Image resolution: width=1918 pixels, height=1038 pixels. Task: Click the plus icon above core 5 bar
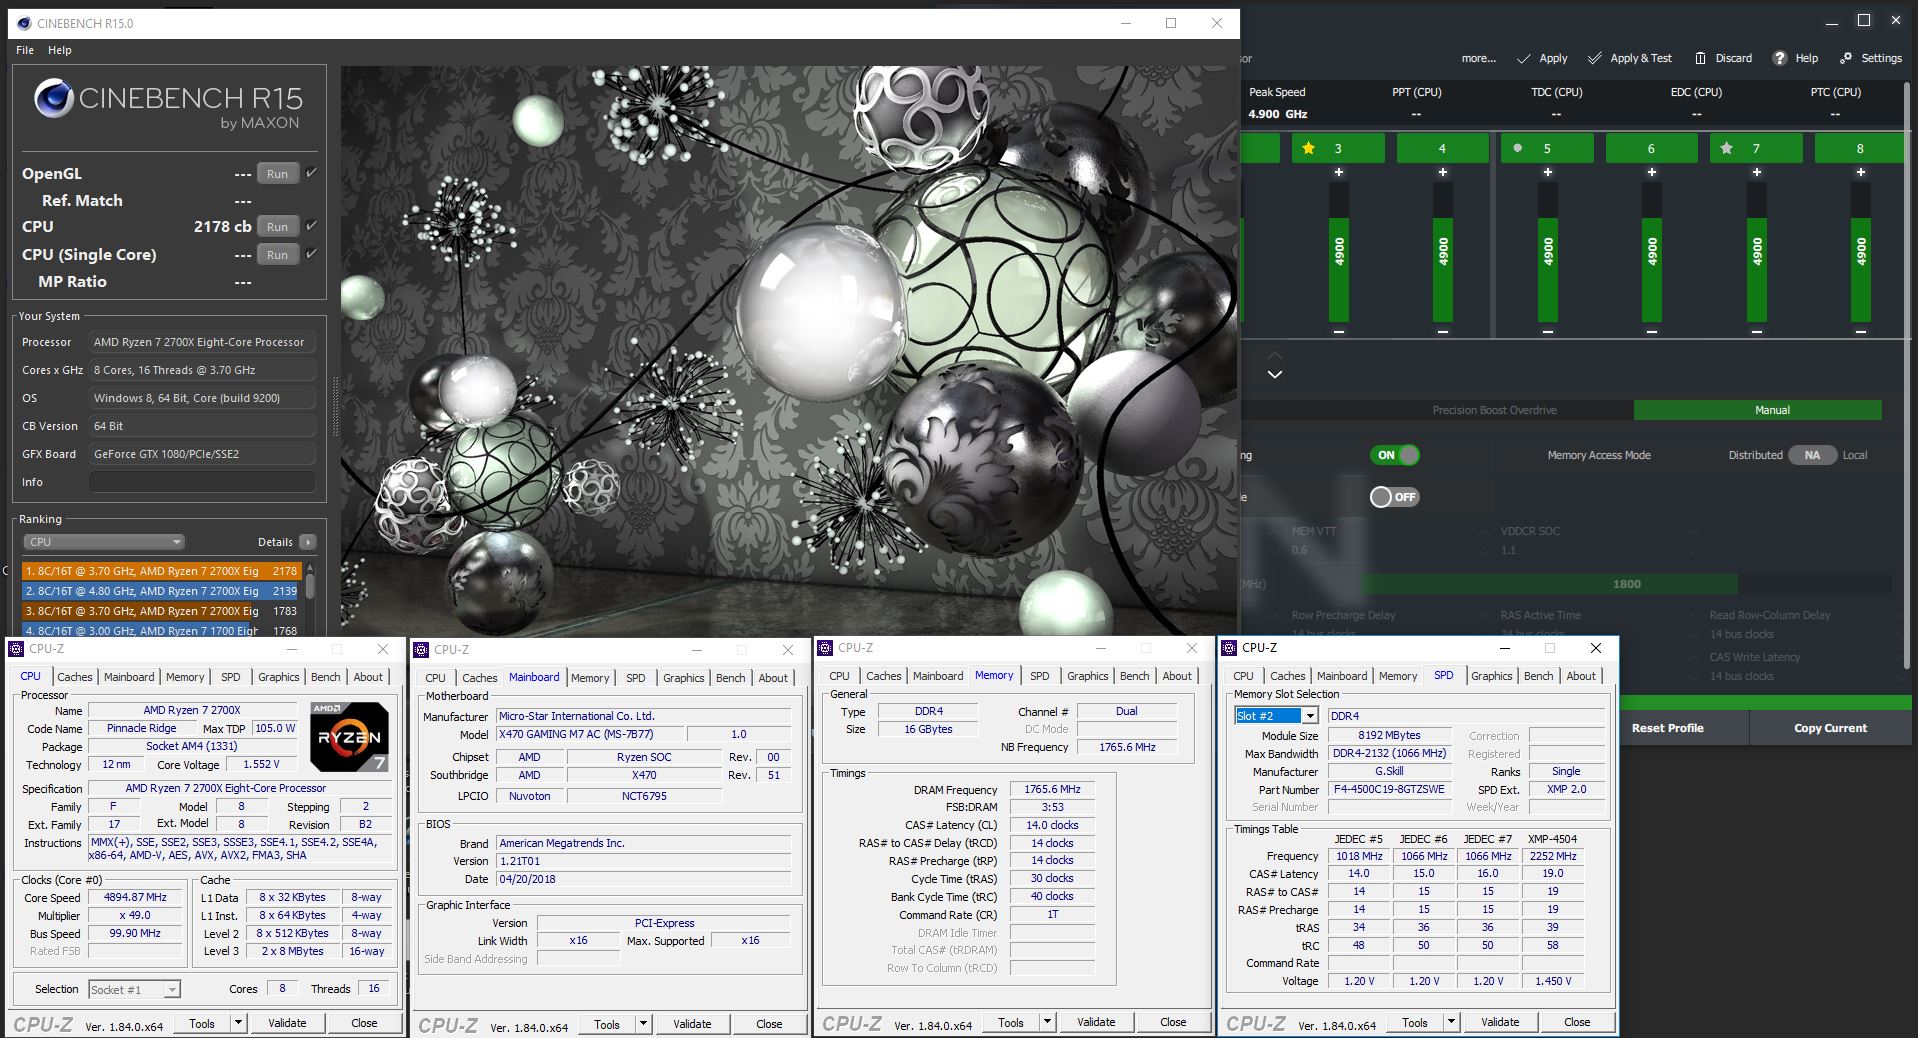pyautogui.click(x=1547, y=172)
